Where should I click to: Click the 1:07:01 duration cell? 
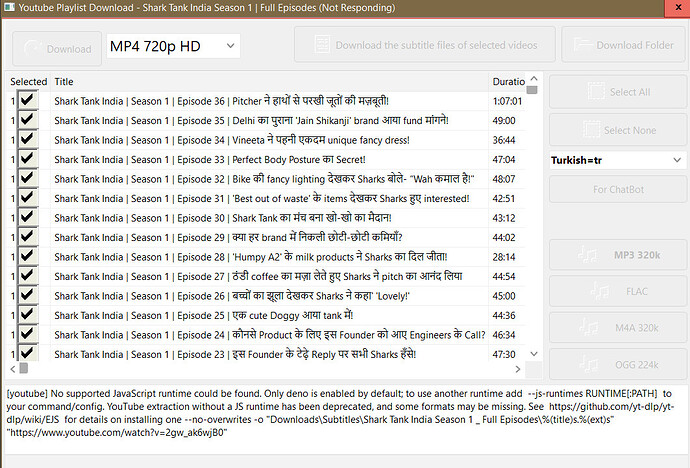(507, 101)
